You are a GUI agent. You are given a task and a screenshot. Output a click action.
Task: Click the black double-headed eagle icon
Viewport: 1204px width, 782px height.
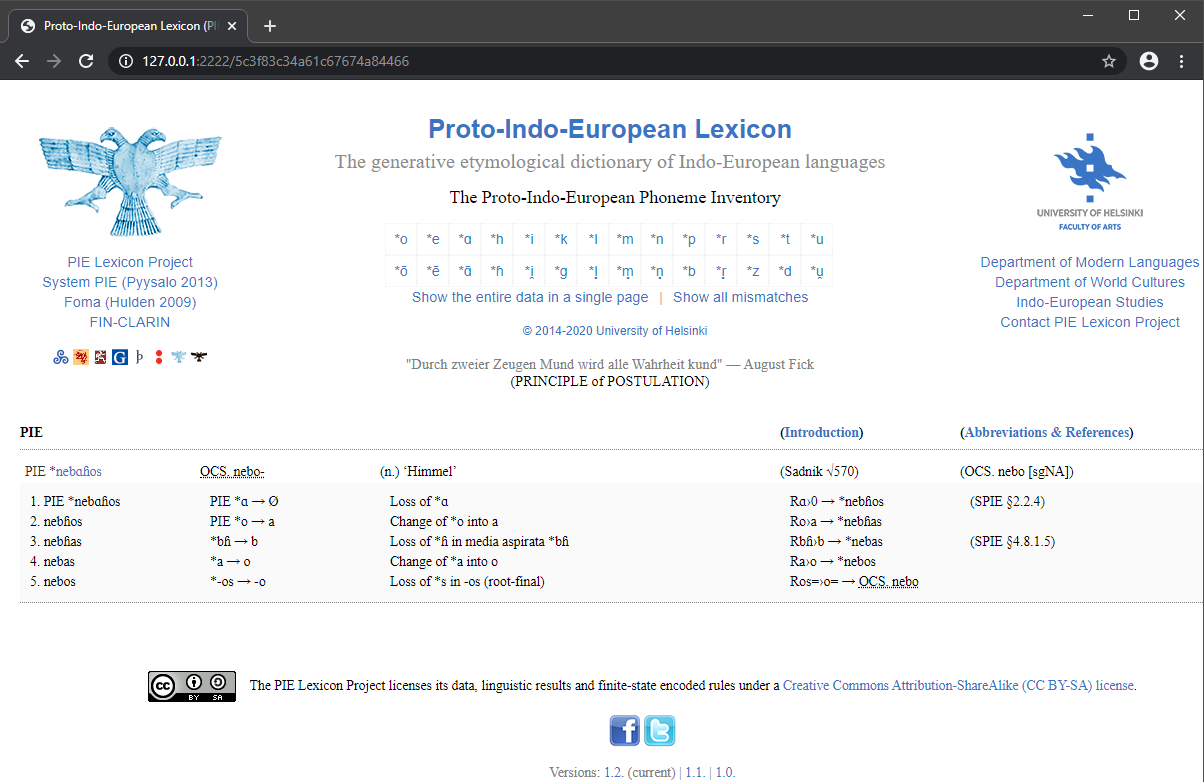(x=198, y=357)
